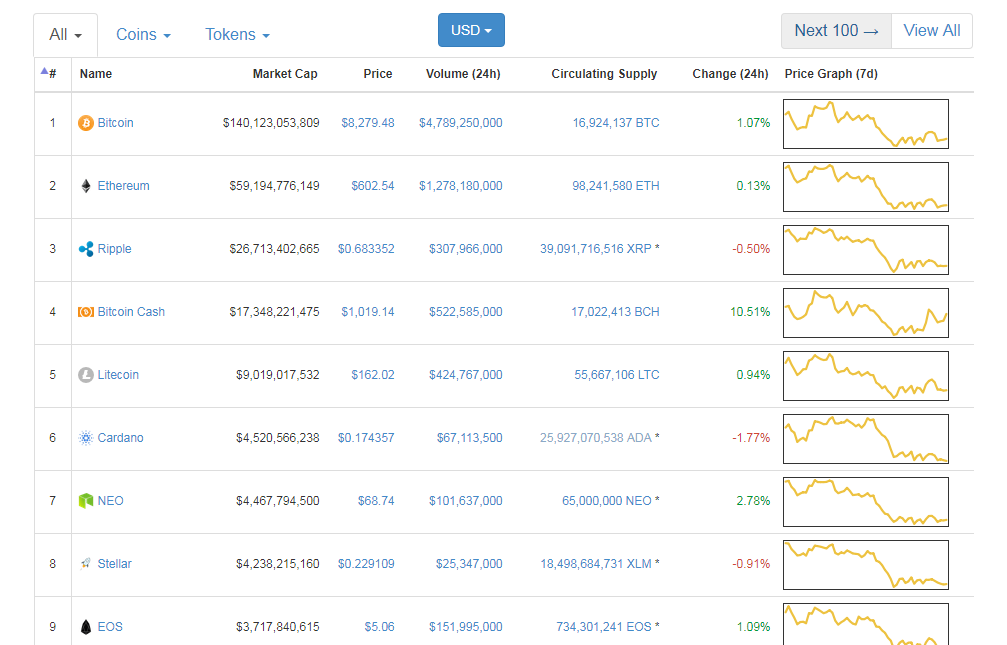This screenshot has height=645, width=1007.
Task: Click Bitcoin volume $4,789,250,000
Action: tap(460, 123)
